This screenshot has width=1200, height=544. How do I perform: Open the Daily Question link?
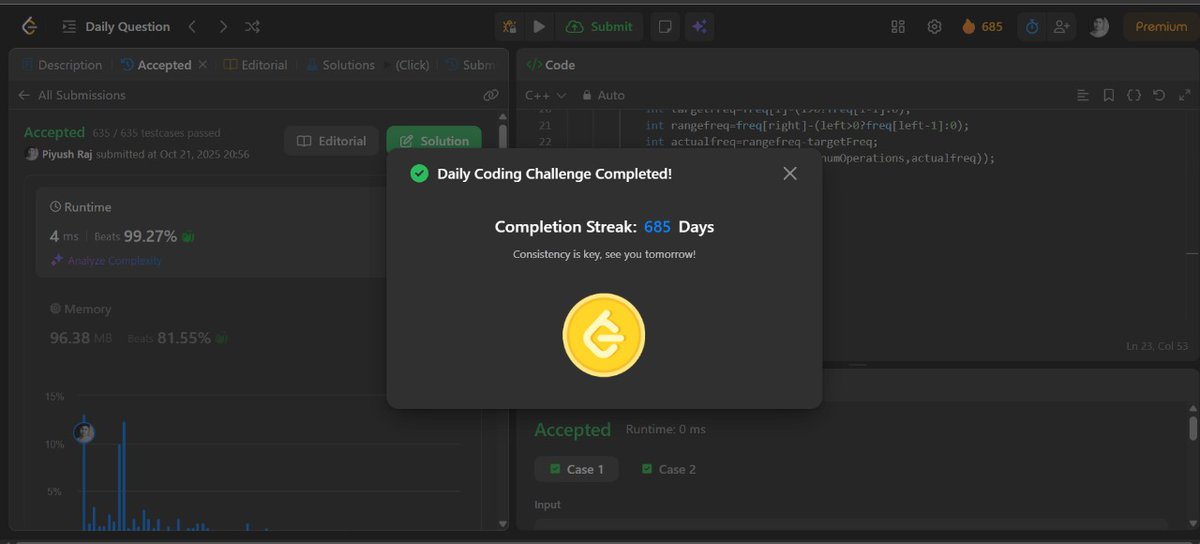tap(128, 27)
